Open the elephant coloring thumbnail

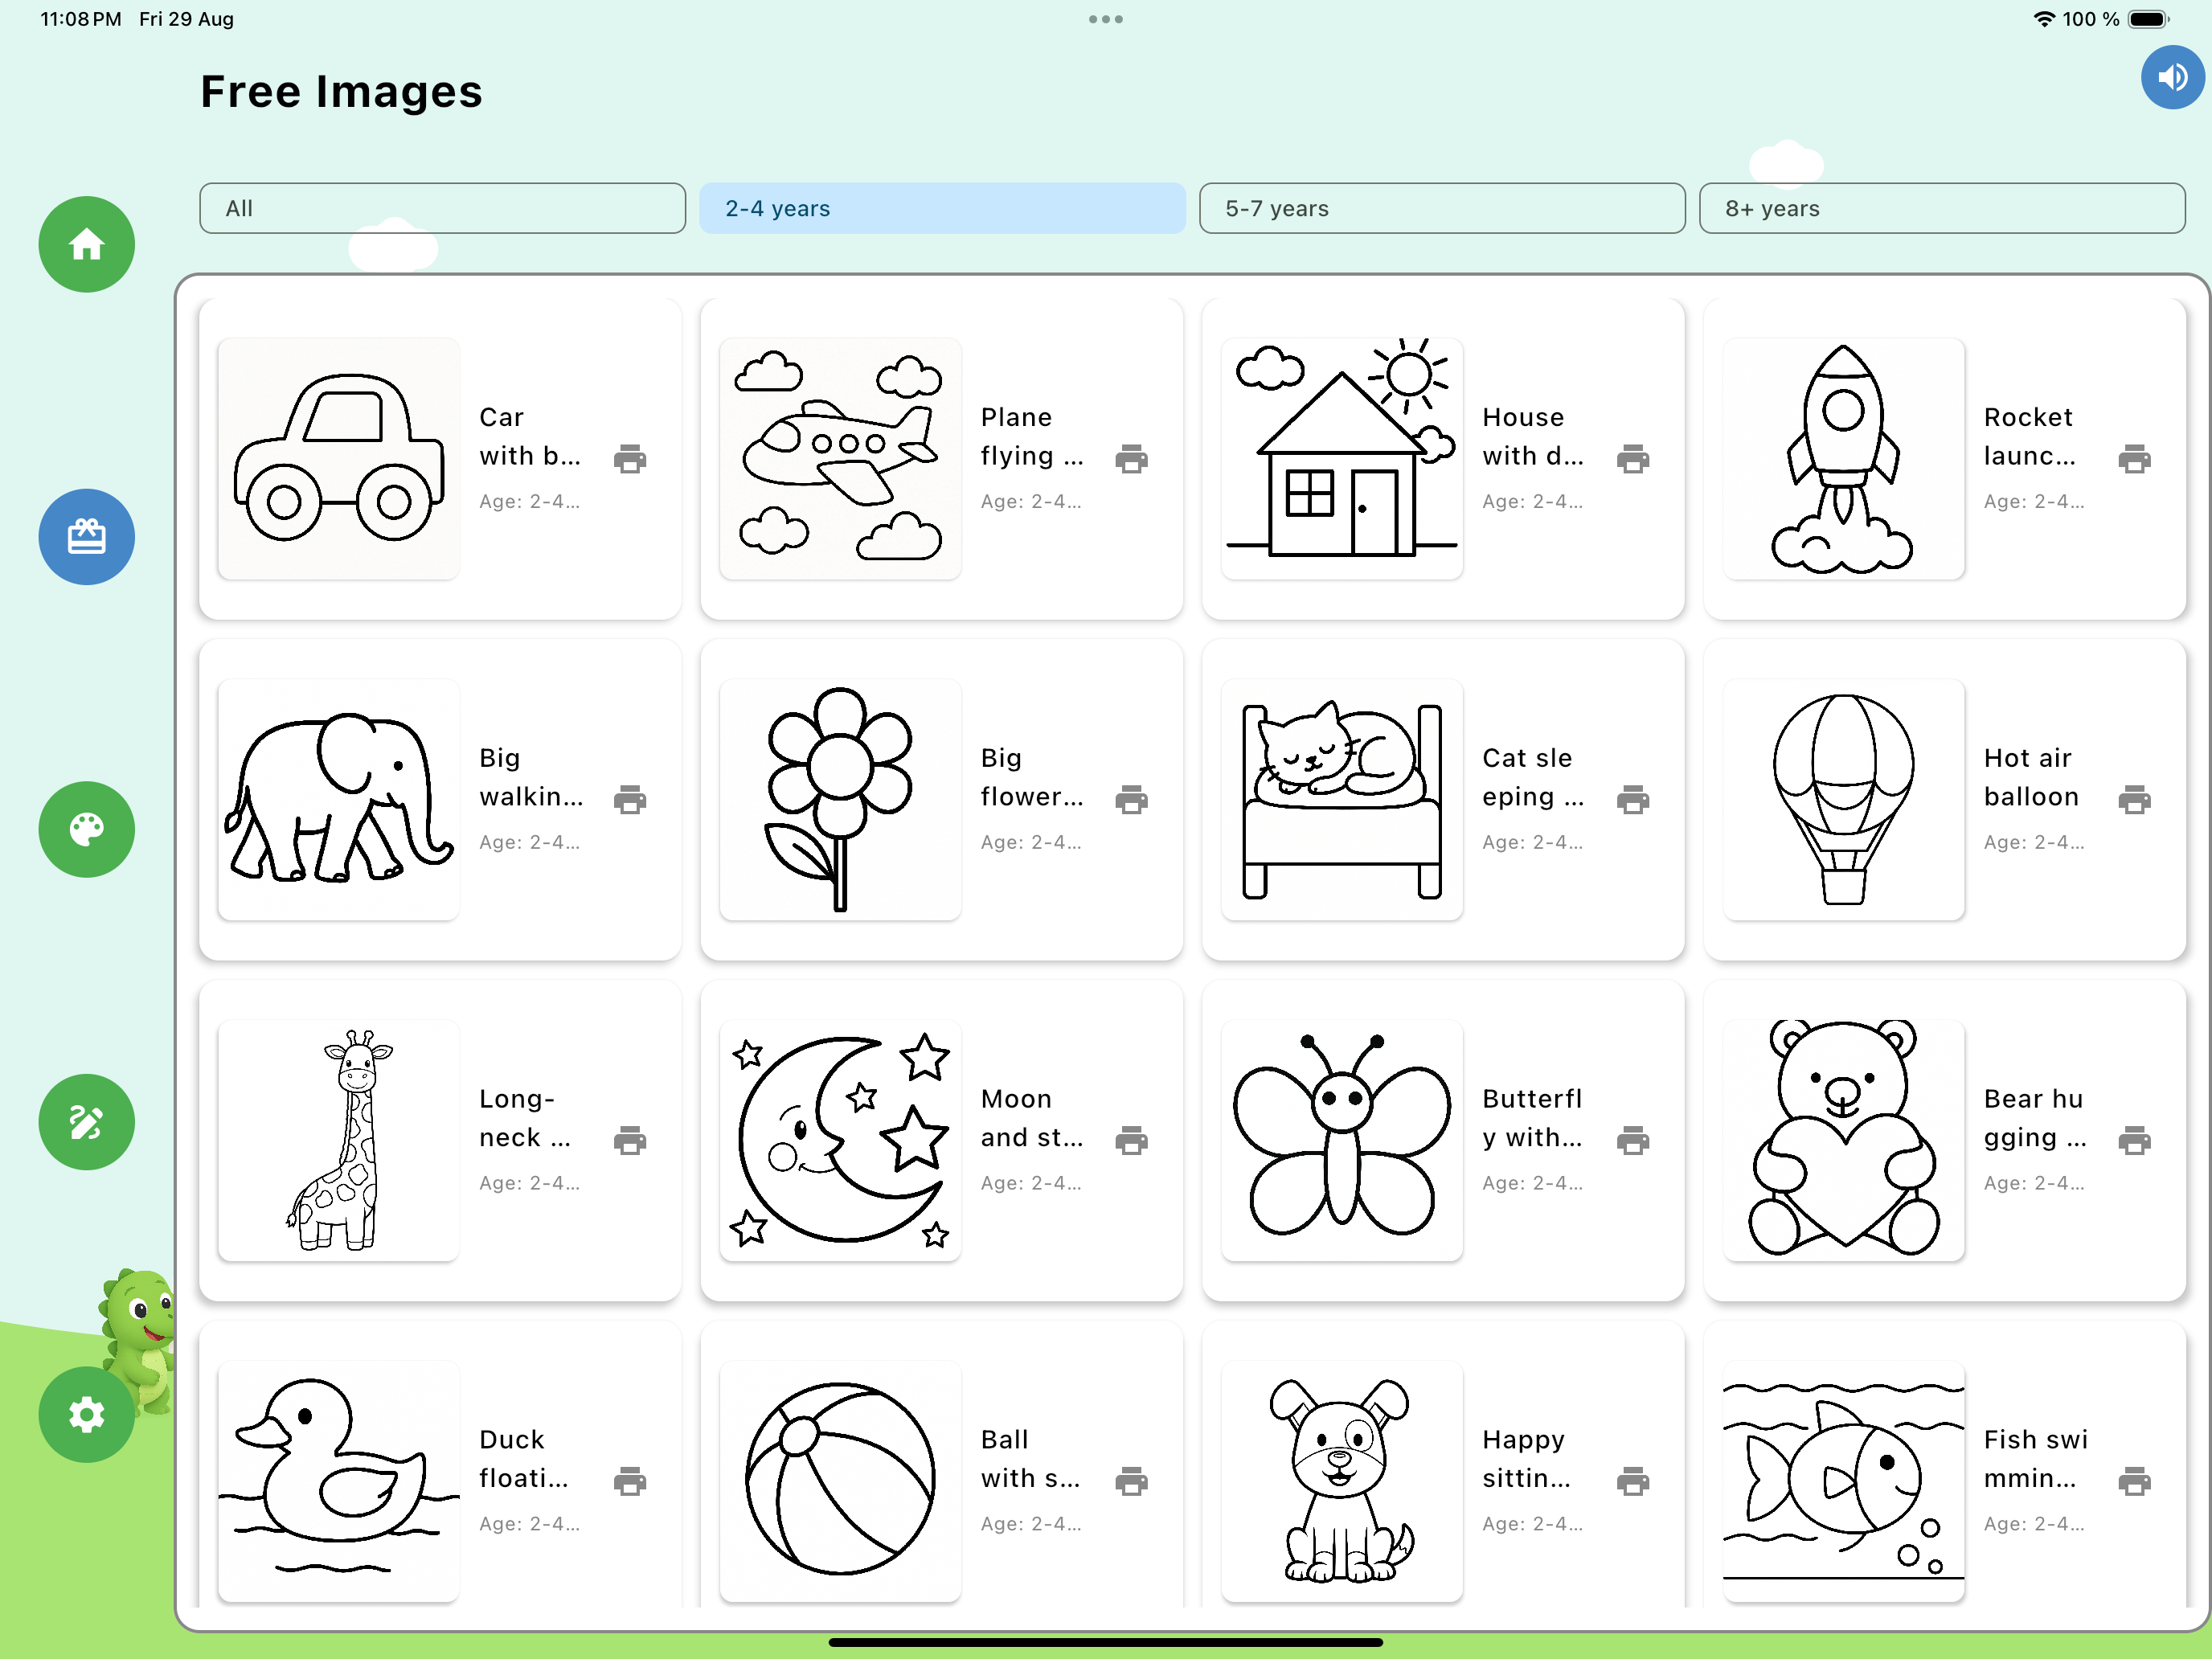339,800
